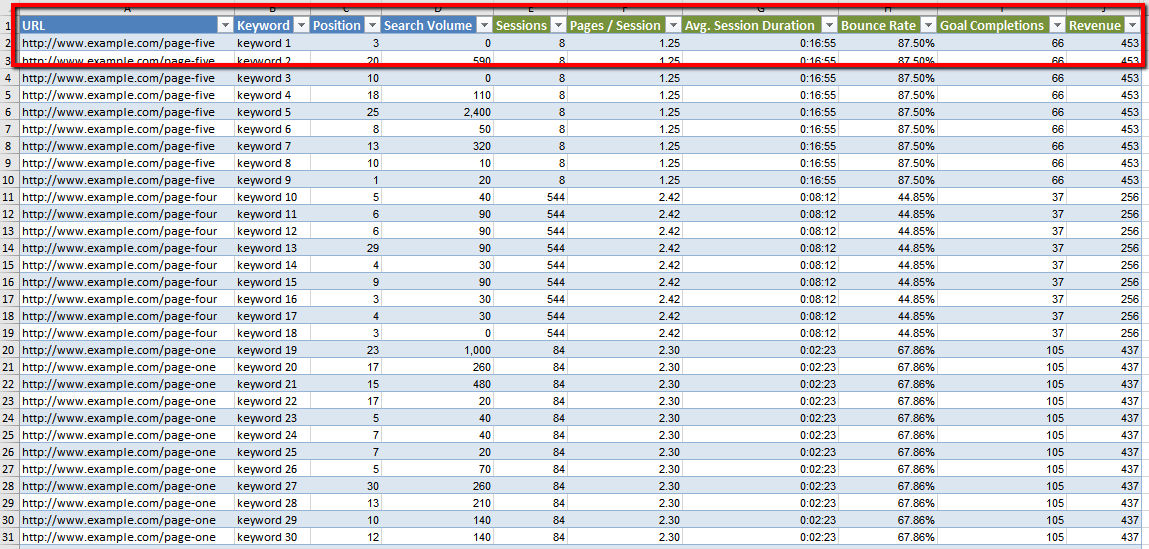The width and height of the screenshot is (1149, 549).
Task: Click the 2,400 search volume cell
Action: (437, 111)
